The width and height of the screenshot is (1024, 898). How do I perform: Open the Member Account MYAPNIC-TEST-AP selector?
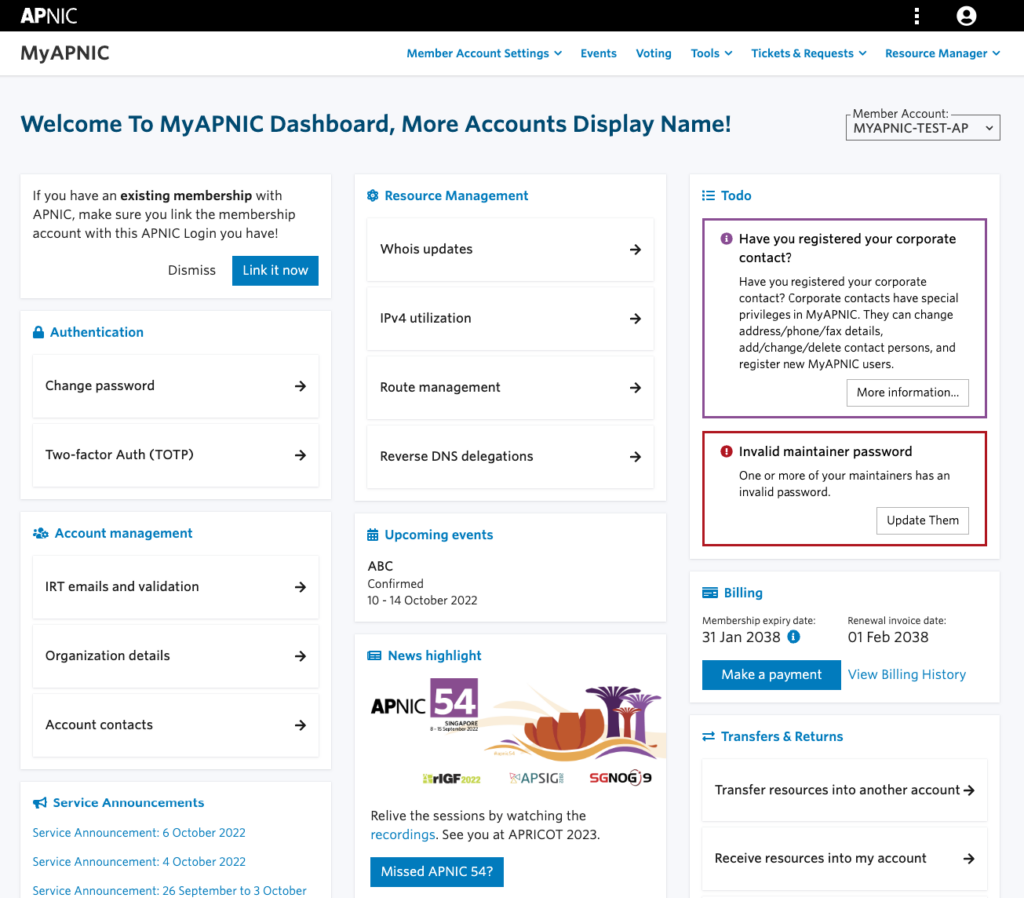(x=923, y=128)
